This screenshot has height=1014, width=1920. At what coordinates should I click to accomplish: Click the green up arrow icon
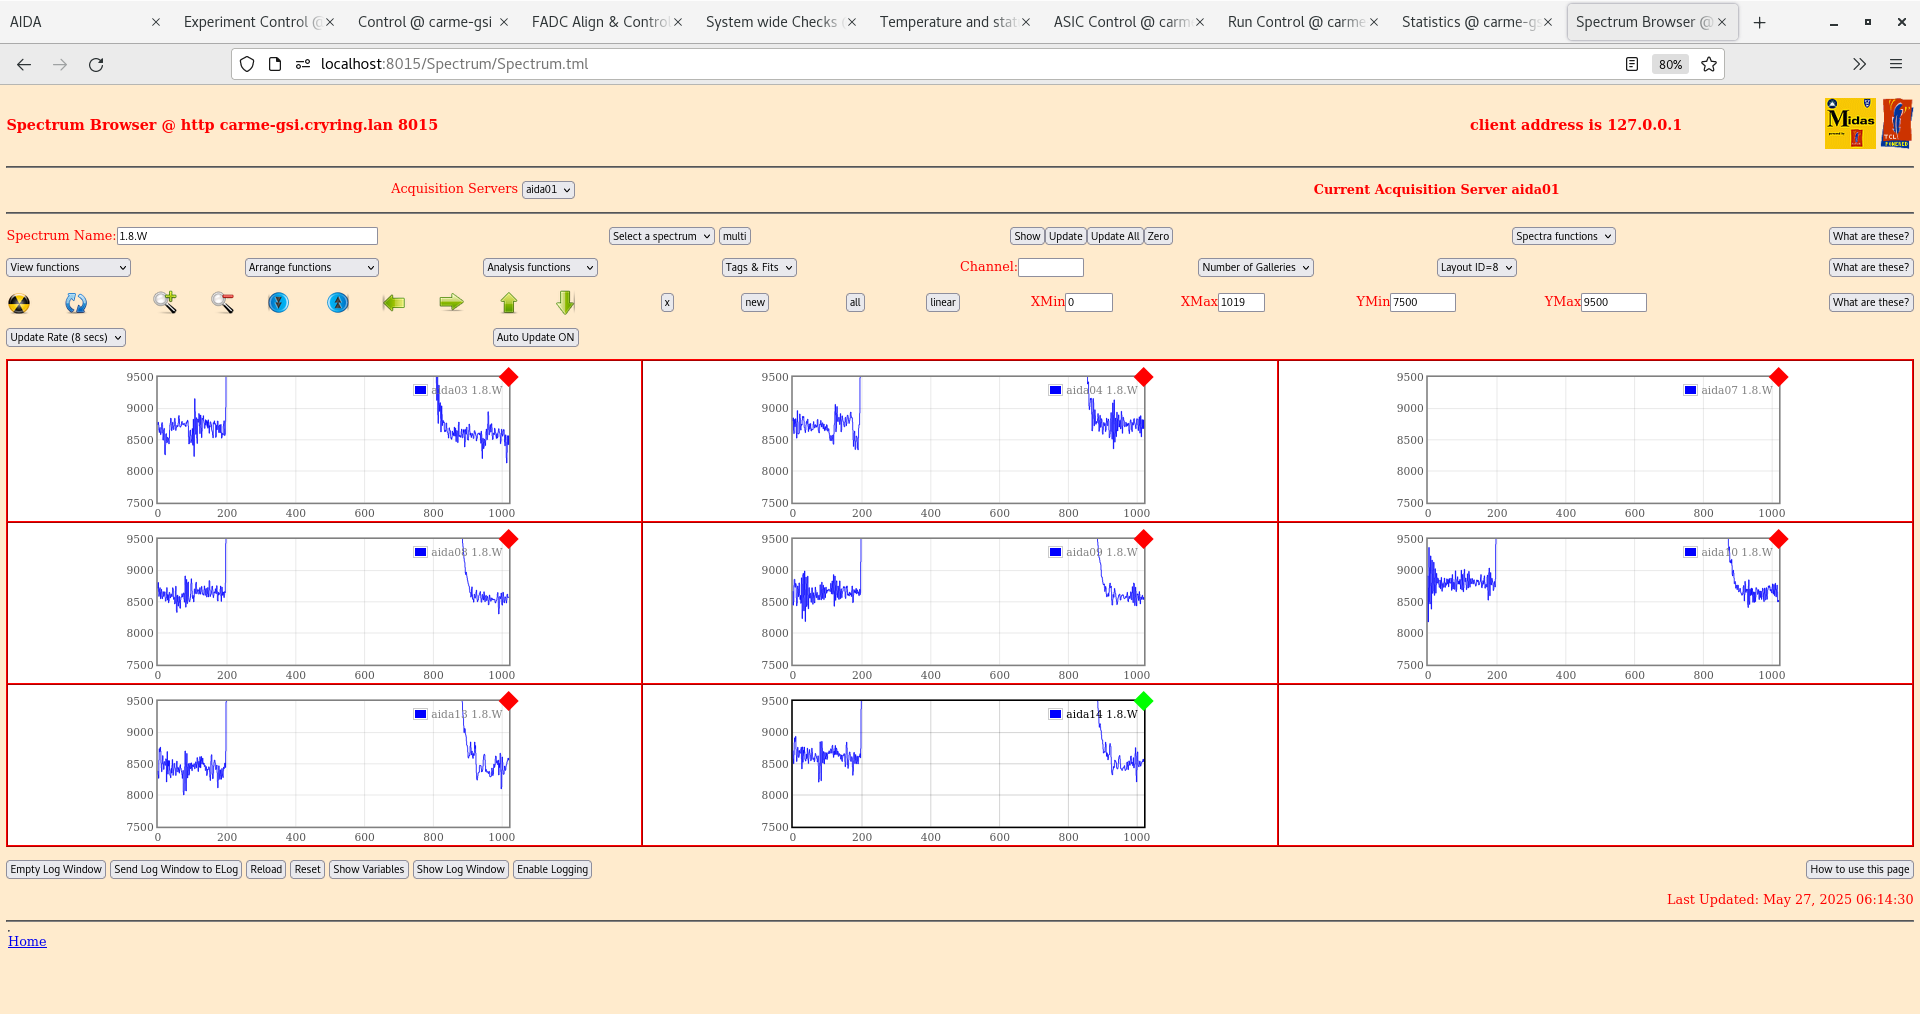click(x=508, y=303)
